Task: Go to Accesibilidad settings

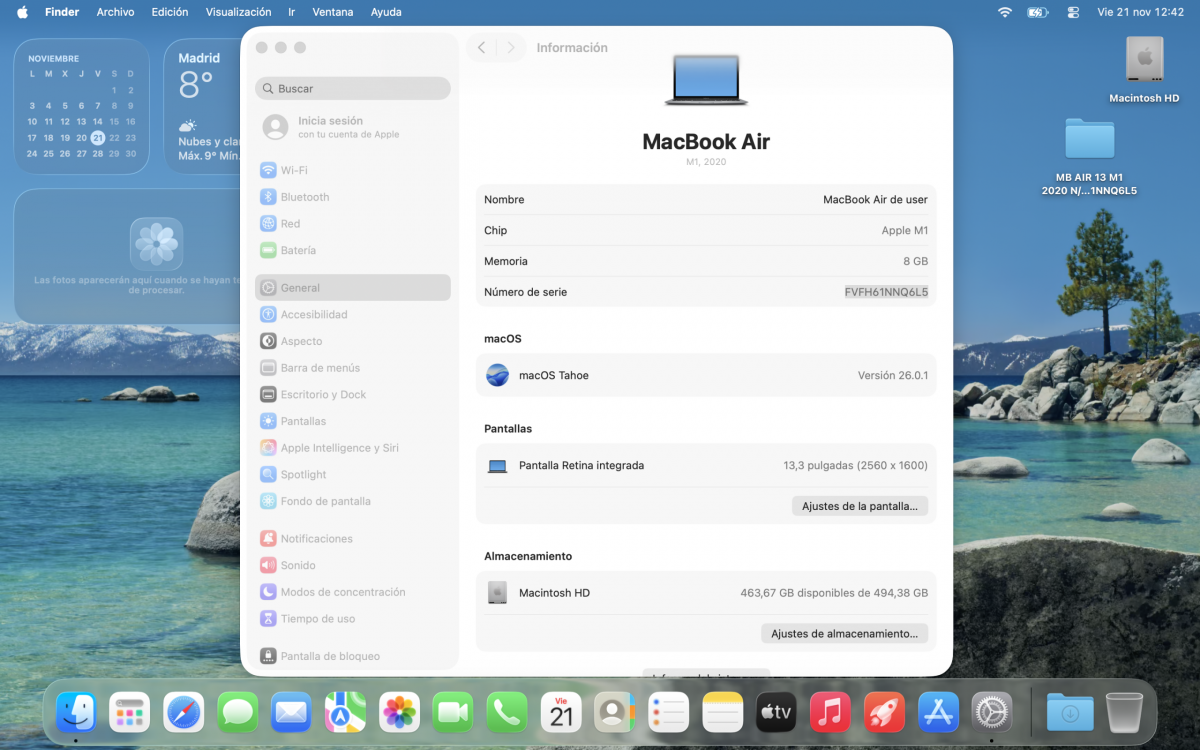Action: click(313, 314)
